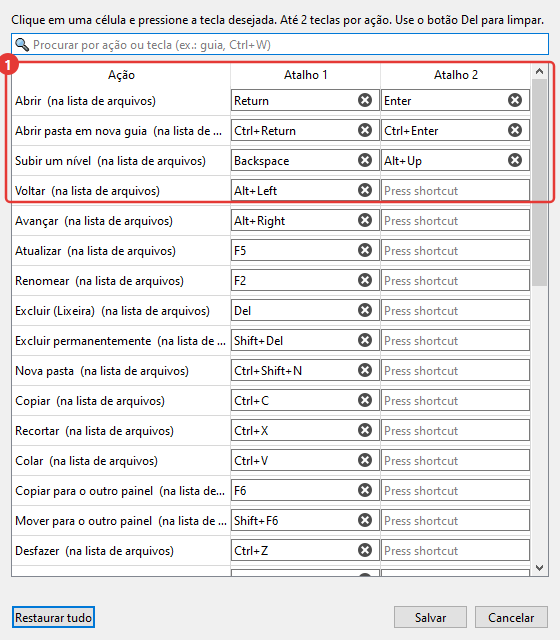Select the Nova pasta action row
560x640 pixels.
click(121, 371)
